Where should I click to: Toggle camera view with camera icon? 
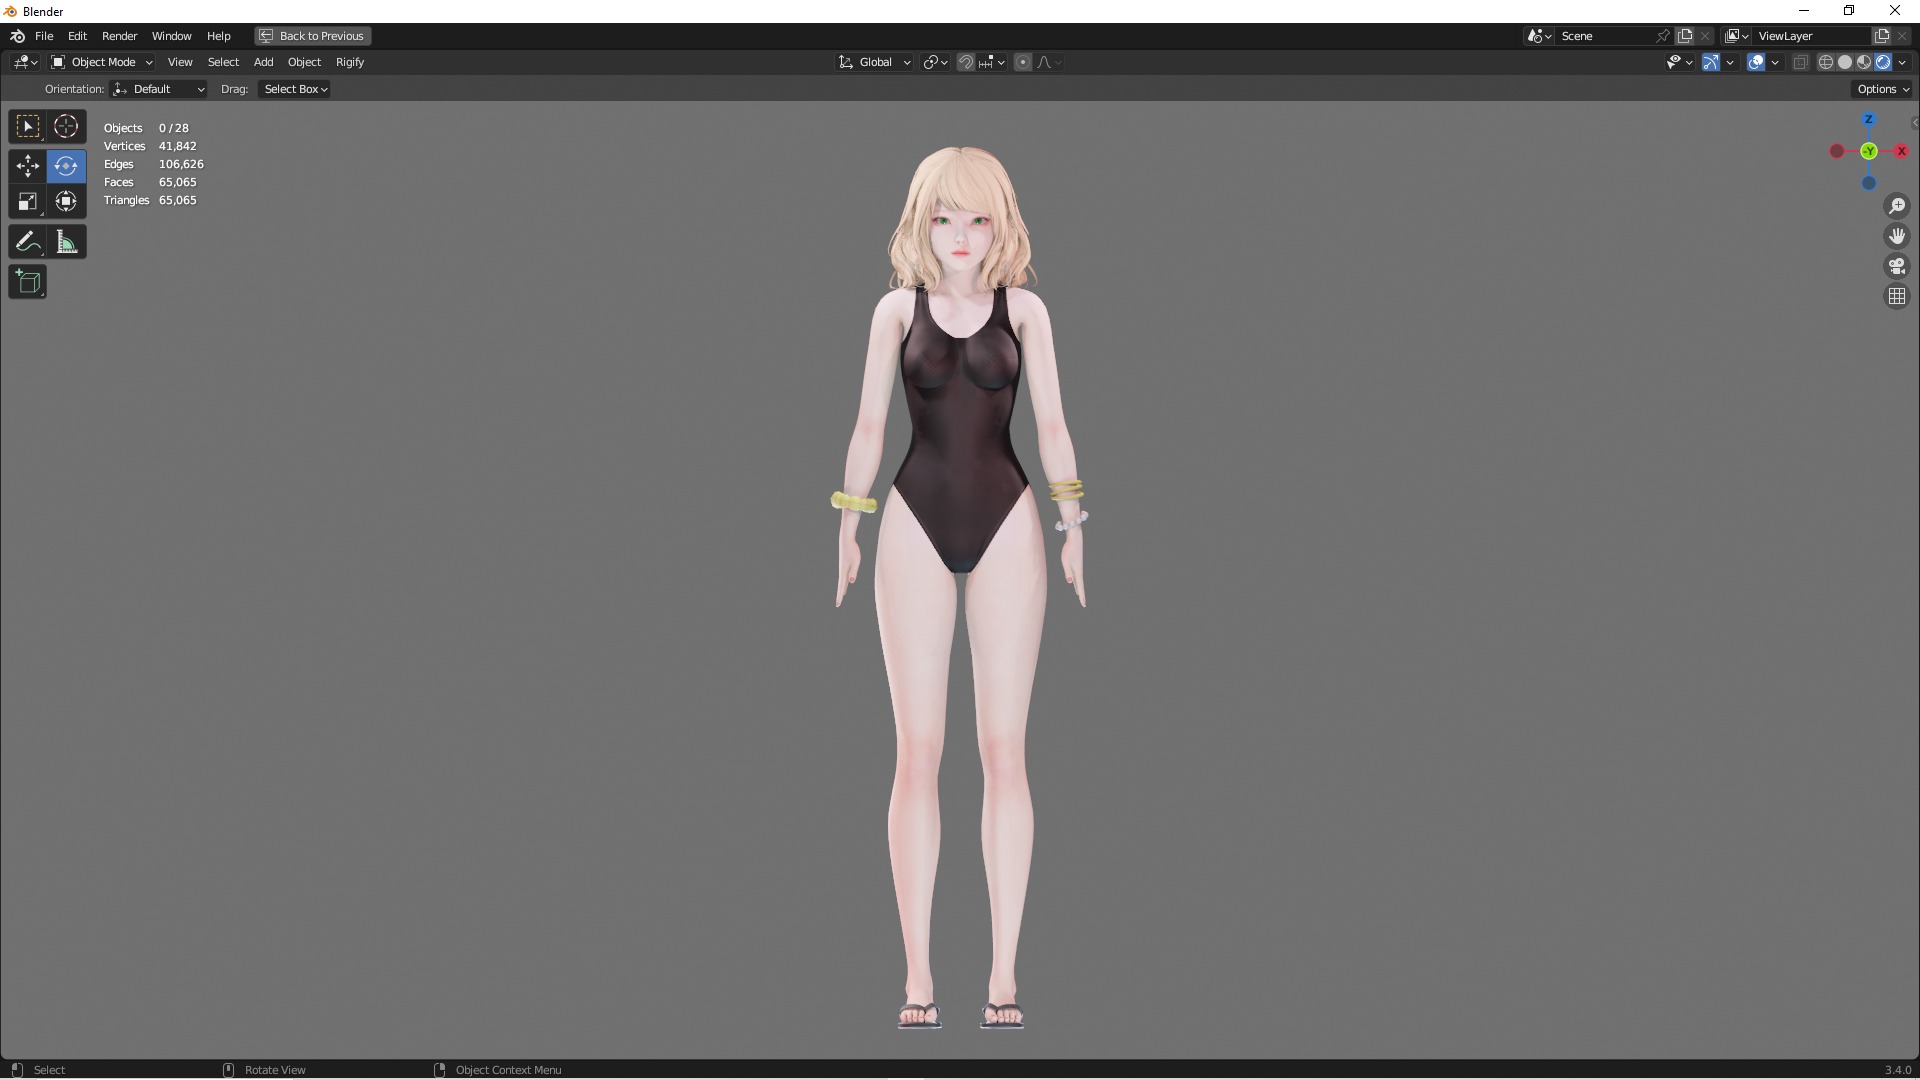[x=1897, y=266]
